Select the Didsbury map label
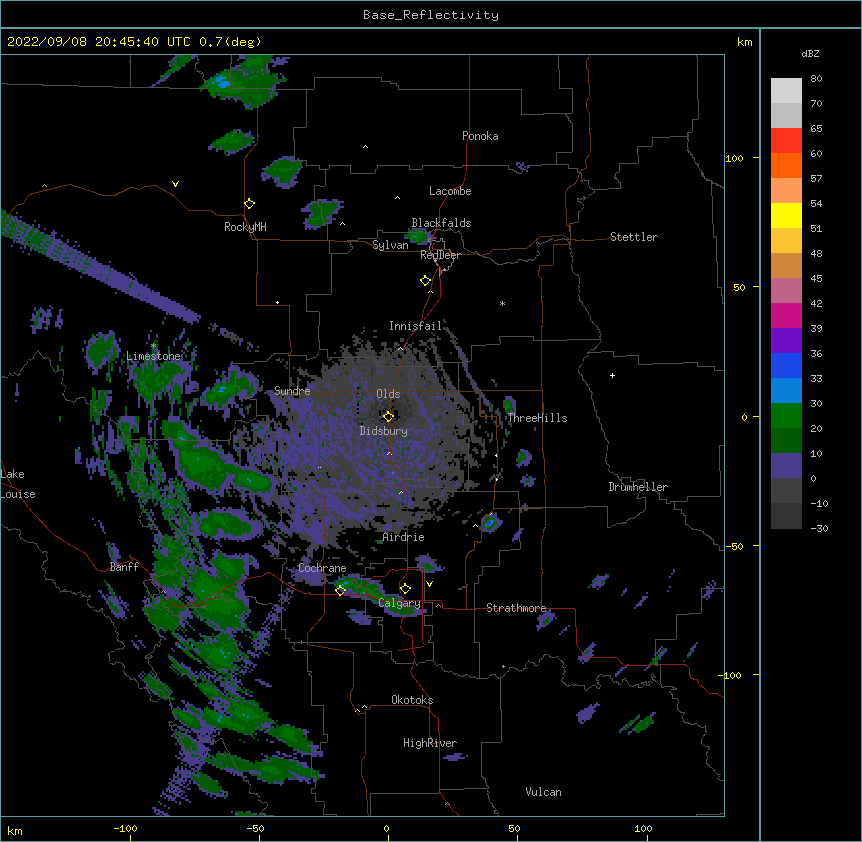862x842 pixels. coord(384,431)
